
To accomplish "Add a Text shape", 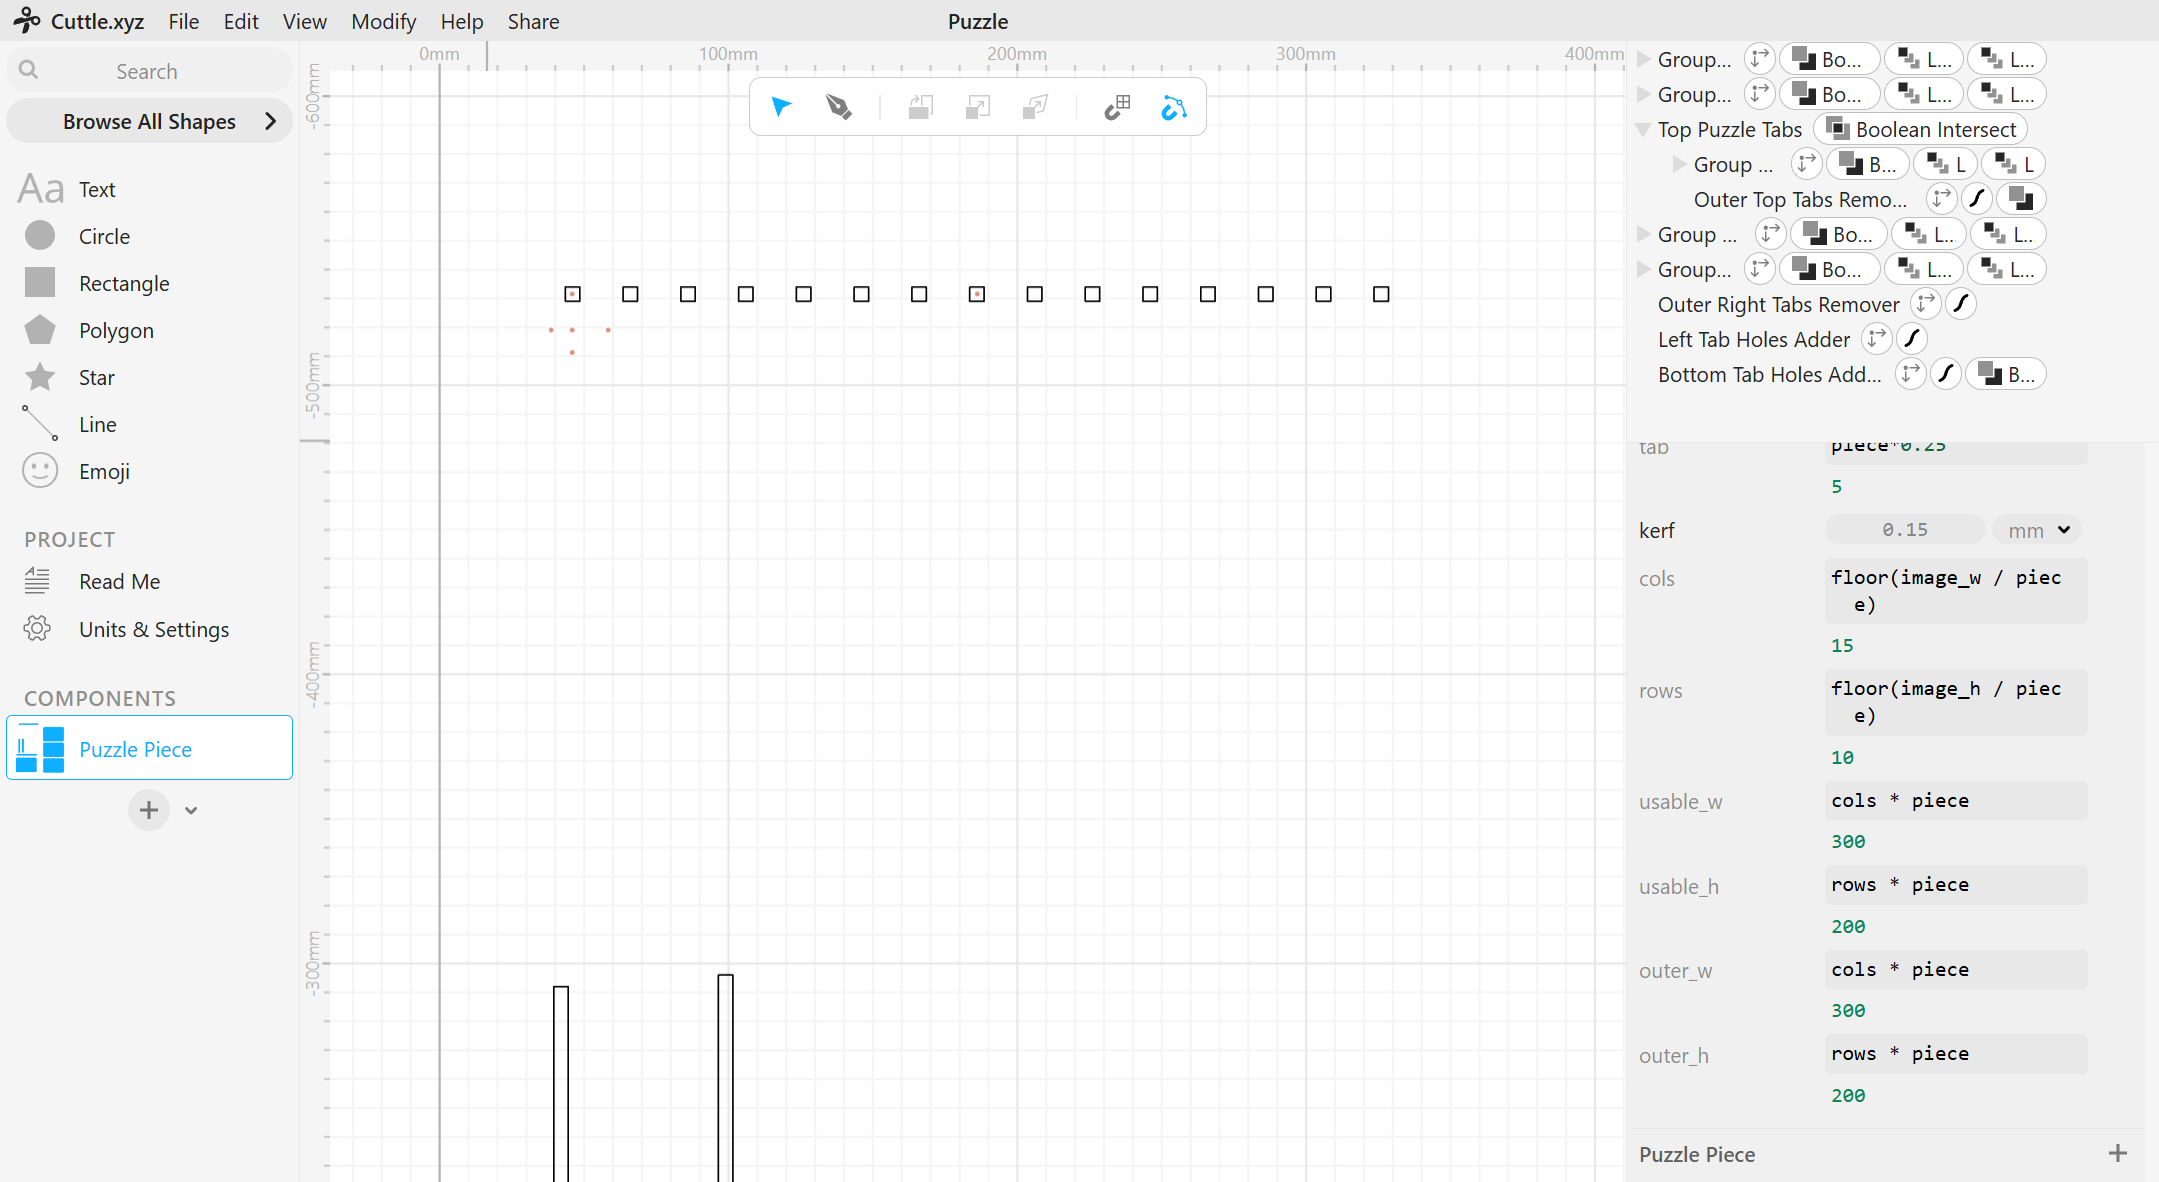I will (x=97, y=189).
